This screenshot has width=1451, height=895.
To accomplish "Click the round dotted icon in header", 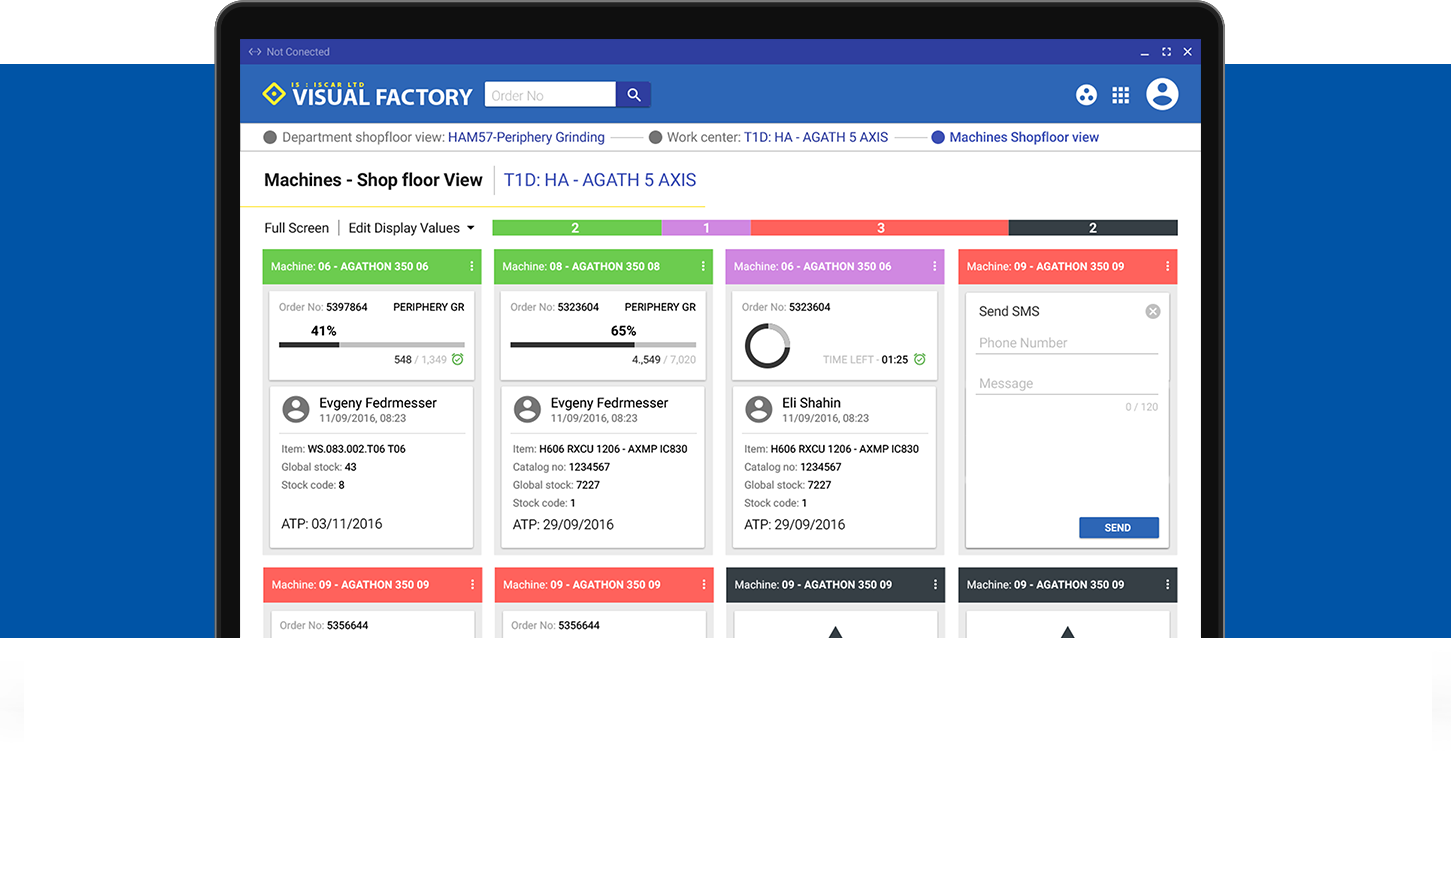I will (x=1086, y=95).
